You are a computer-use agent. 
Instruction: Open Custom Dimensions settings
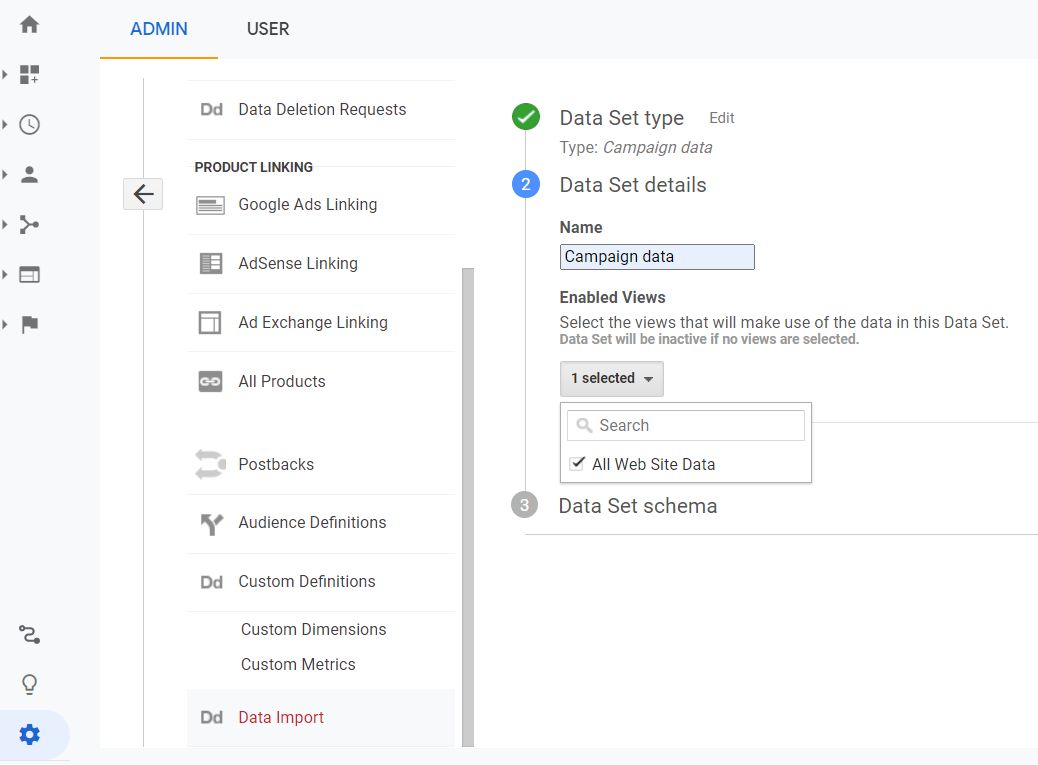tap(313, 629)
